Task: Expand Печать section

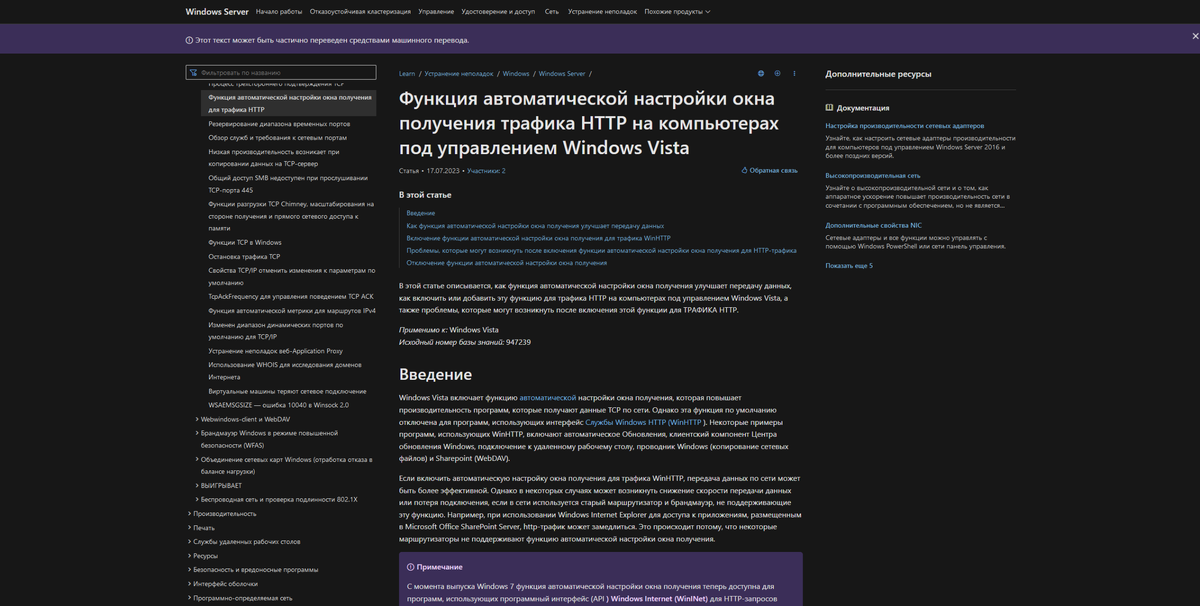Action: coord(189,527)
